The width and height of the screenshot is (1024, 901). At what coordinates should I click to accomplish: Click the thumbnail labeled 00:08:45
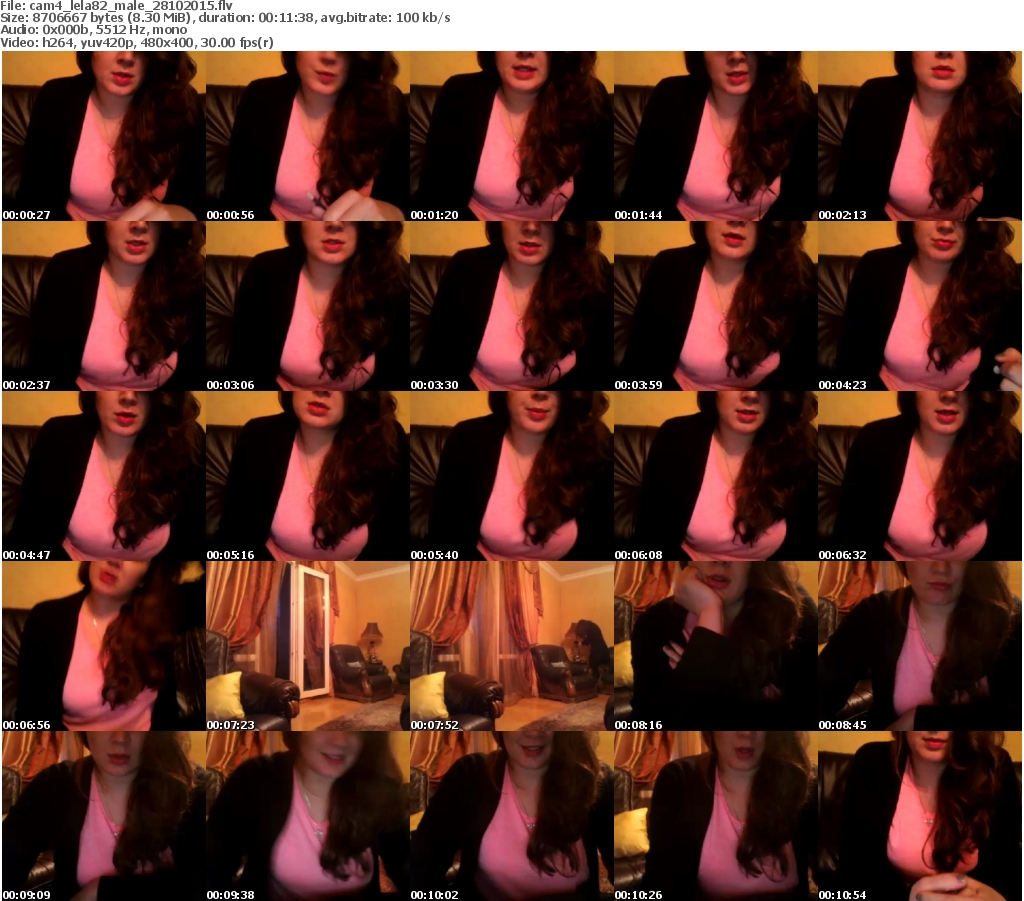[x=920, y=646]
